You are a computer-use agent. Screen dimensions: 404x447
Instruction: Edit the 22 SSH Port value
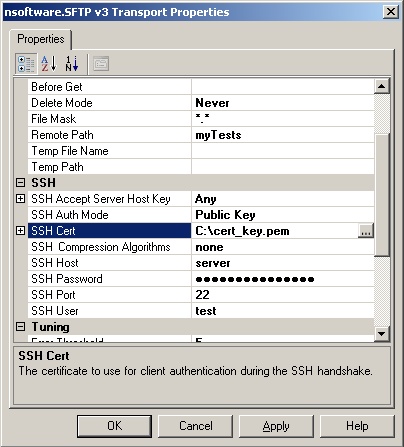[283, 295]
